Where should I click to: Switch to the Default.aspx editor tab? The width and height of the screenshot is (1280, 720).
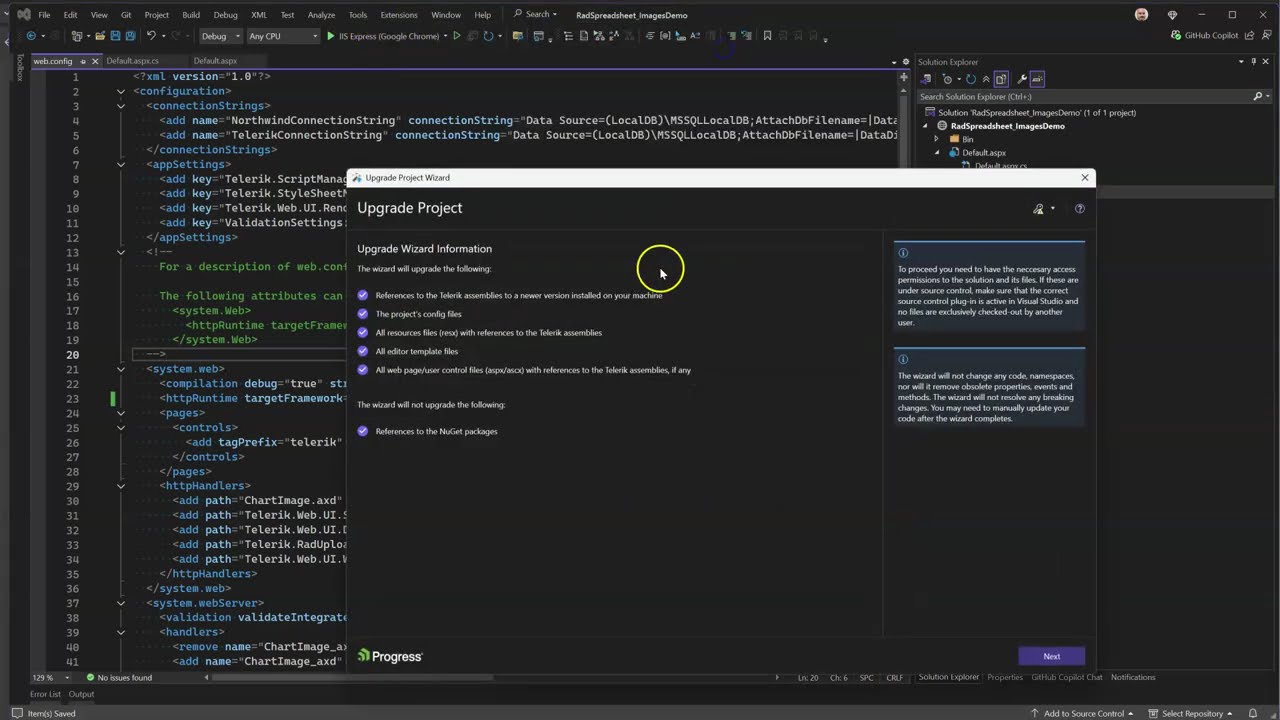215,61
